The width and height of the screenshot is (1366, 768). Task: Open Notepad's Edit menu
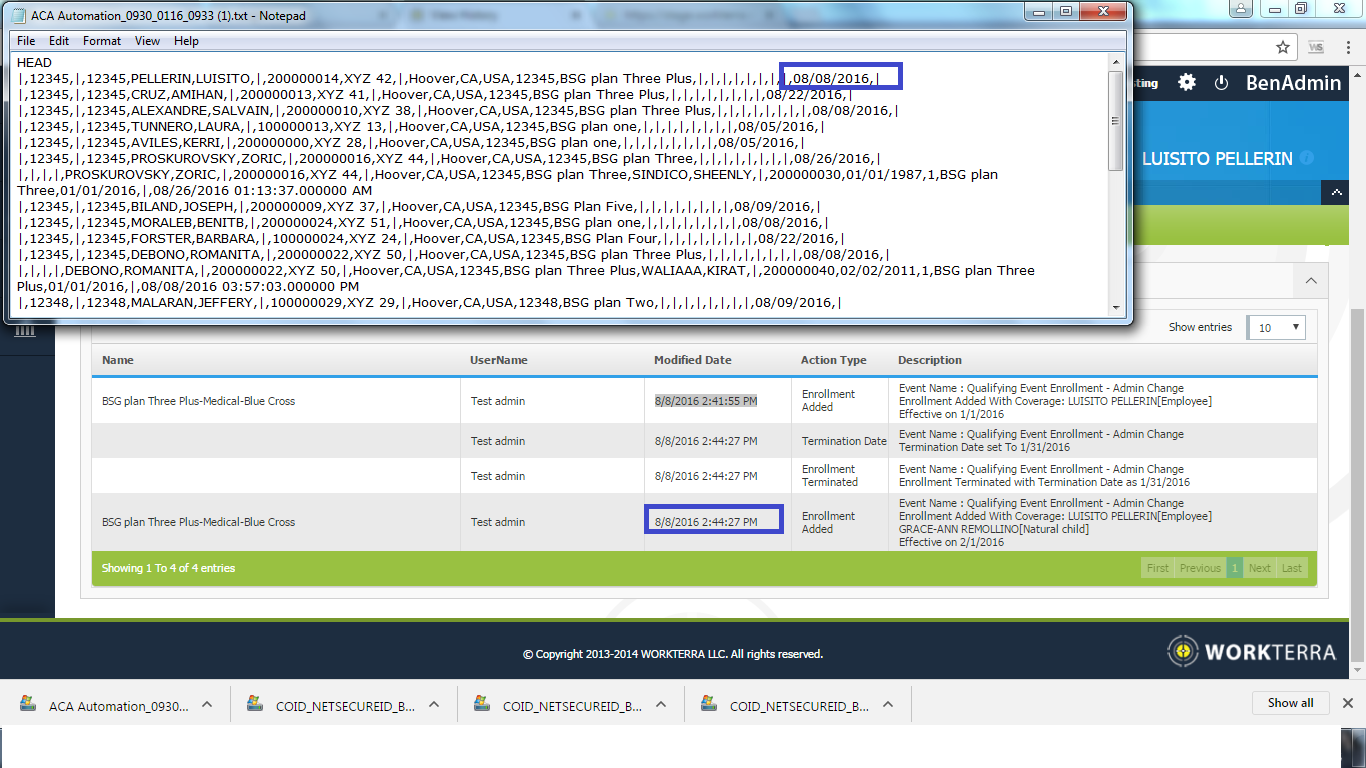click(x=59, y=41)
